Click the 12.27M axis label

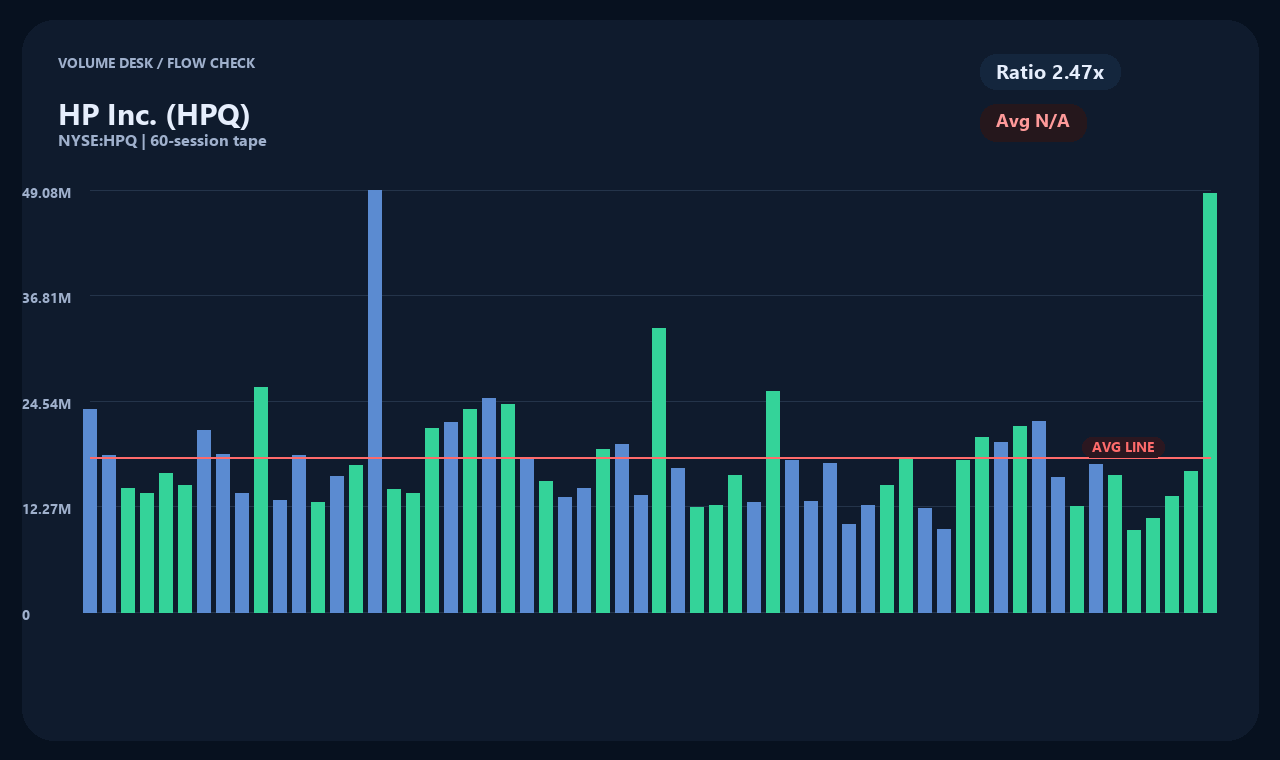pyautogui.click(x=46, y=509)
